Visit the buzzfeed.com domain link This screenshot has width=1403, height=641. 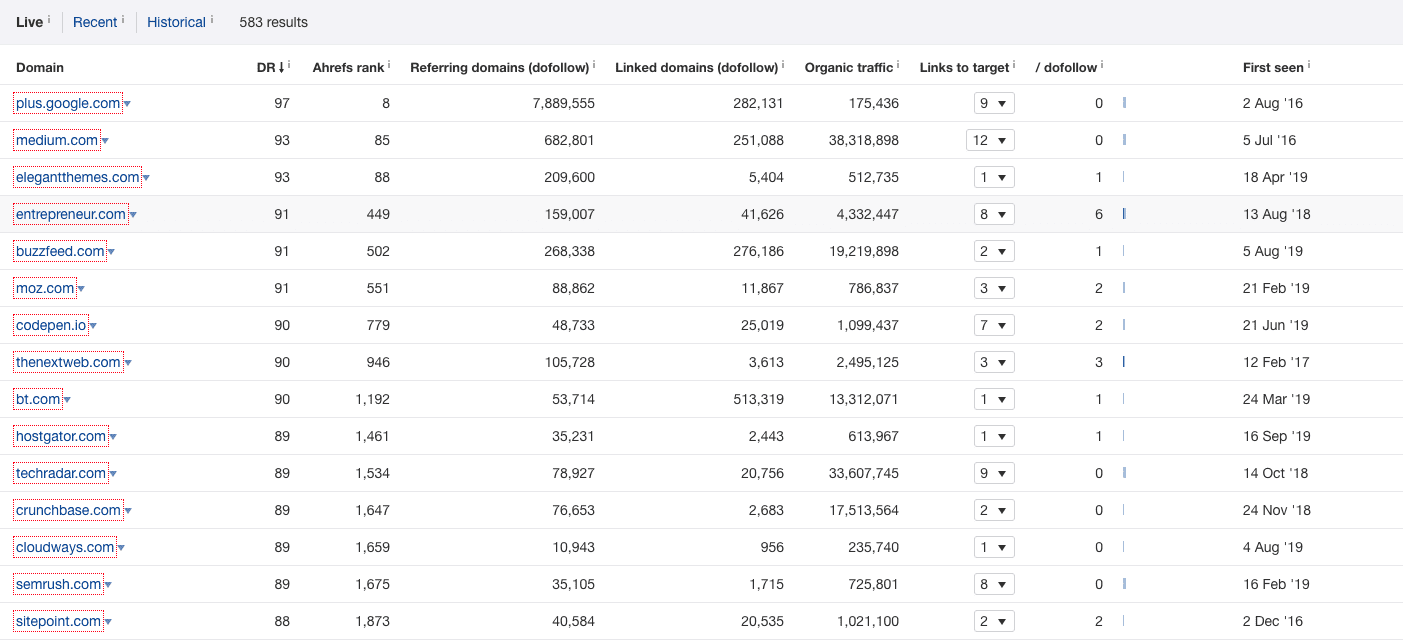60,251
